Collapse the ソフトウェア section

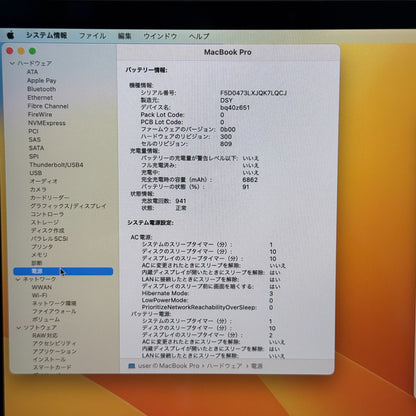[x=19, y=328]
